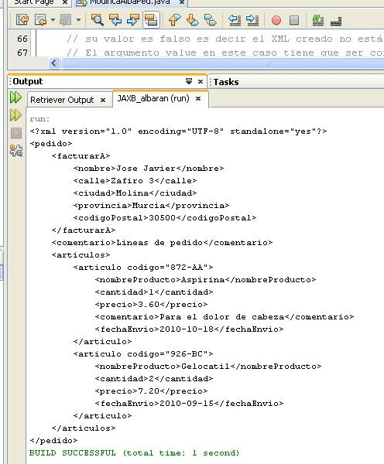Click the editor horizontal scrollbar left arrow
The height and width of the screenshot is (464, 384).
pyautogui.click(x=54, y=63)
